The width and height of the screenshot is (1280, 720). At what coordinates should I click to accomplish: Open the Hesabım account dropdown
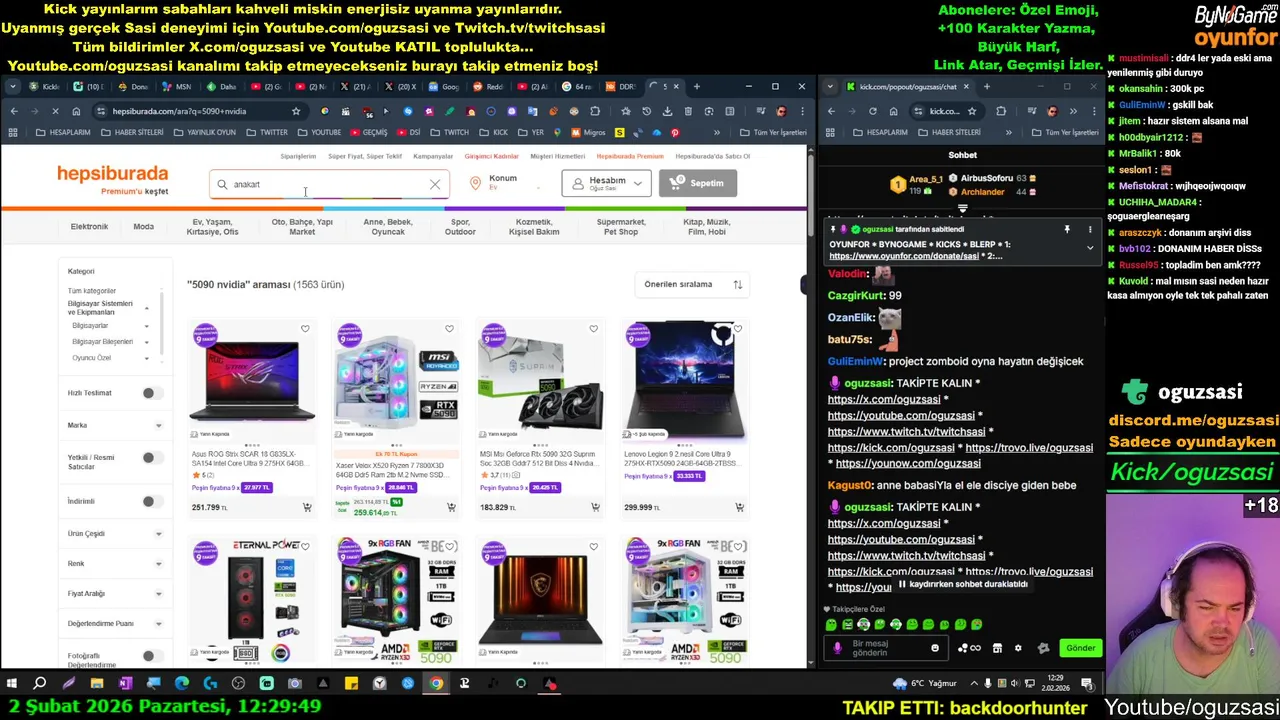coord(607,183)
